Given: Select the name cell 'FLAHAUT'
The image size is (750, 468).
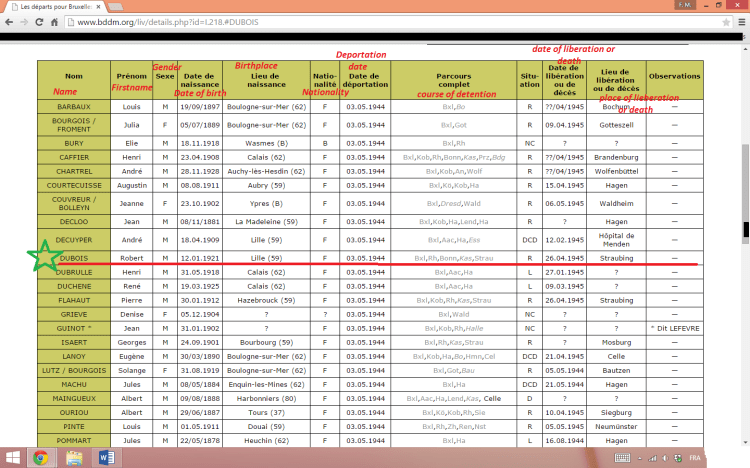Looking at the screenshot, I should pyautogui.click(x=74, y=300).
